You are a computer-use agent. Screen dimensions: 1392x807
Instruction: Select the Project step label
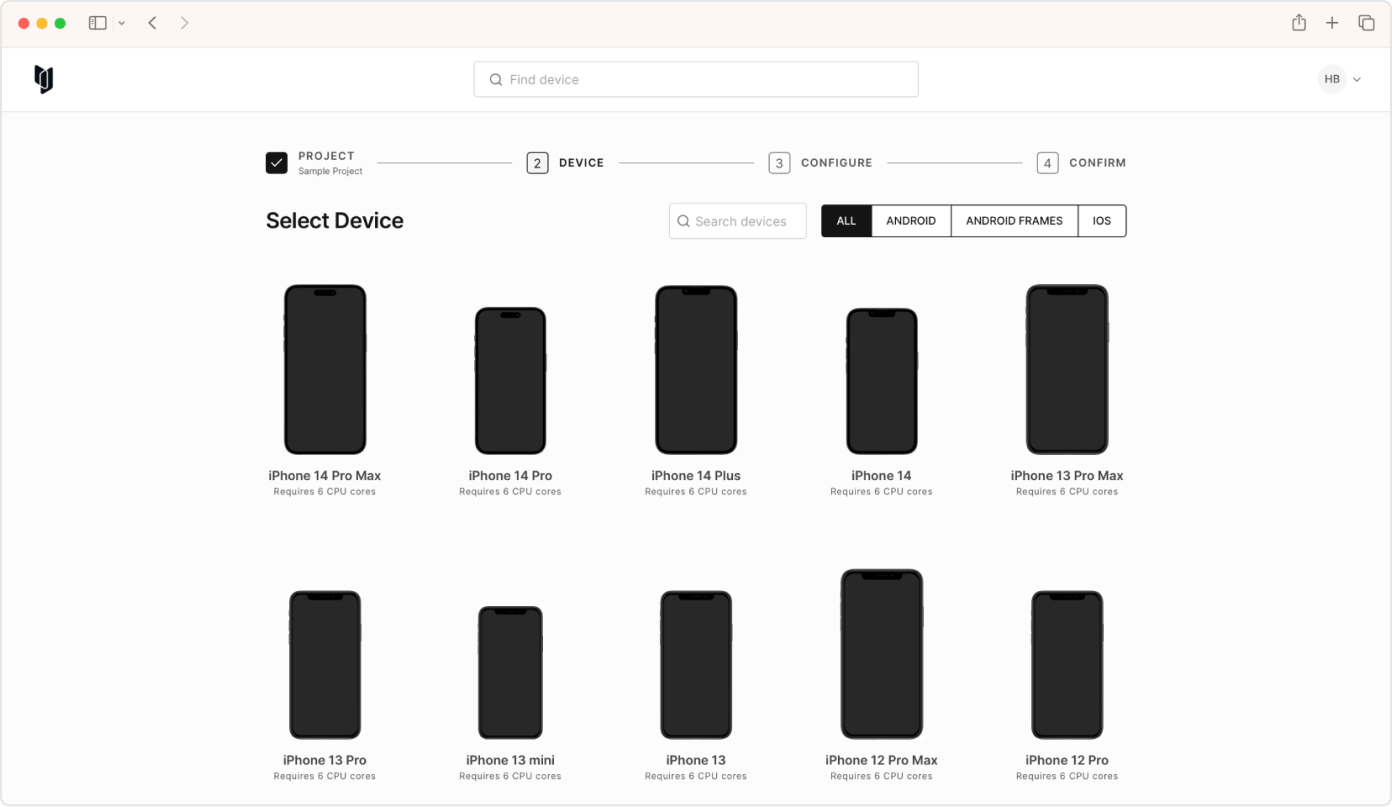326,156
